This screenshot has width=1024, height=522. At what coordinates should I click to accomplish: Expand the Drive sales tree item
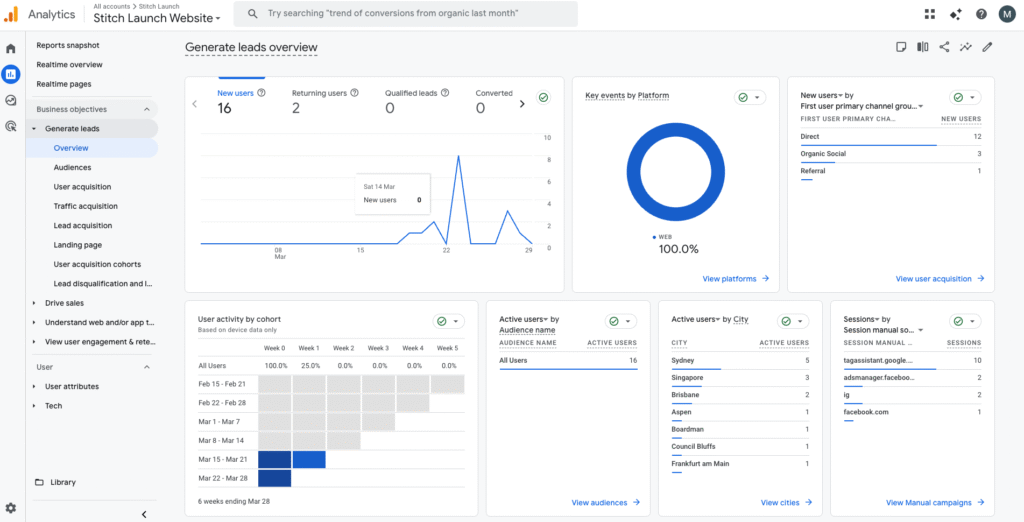click(x=34, y=303)
